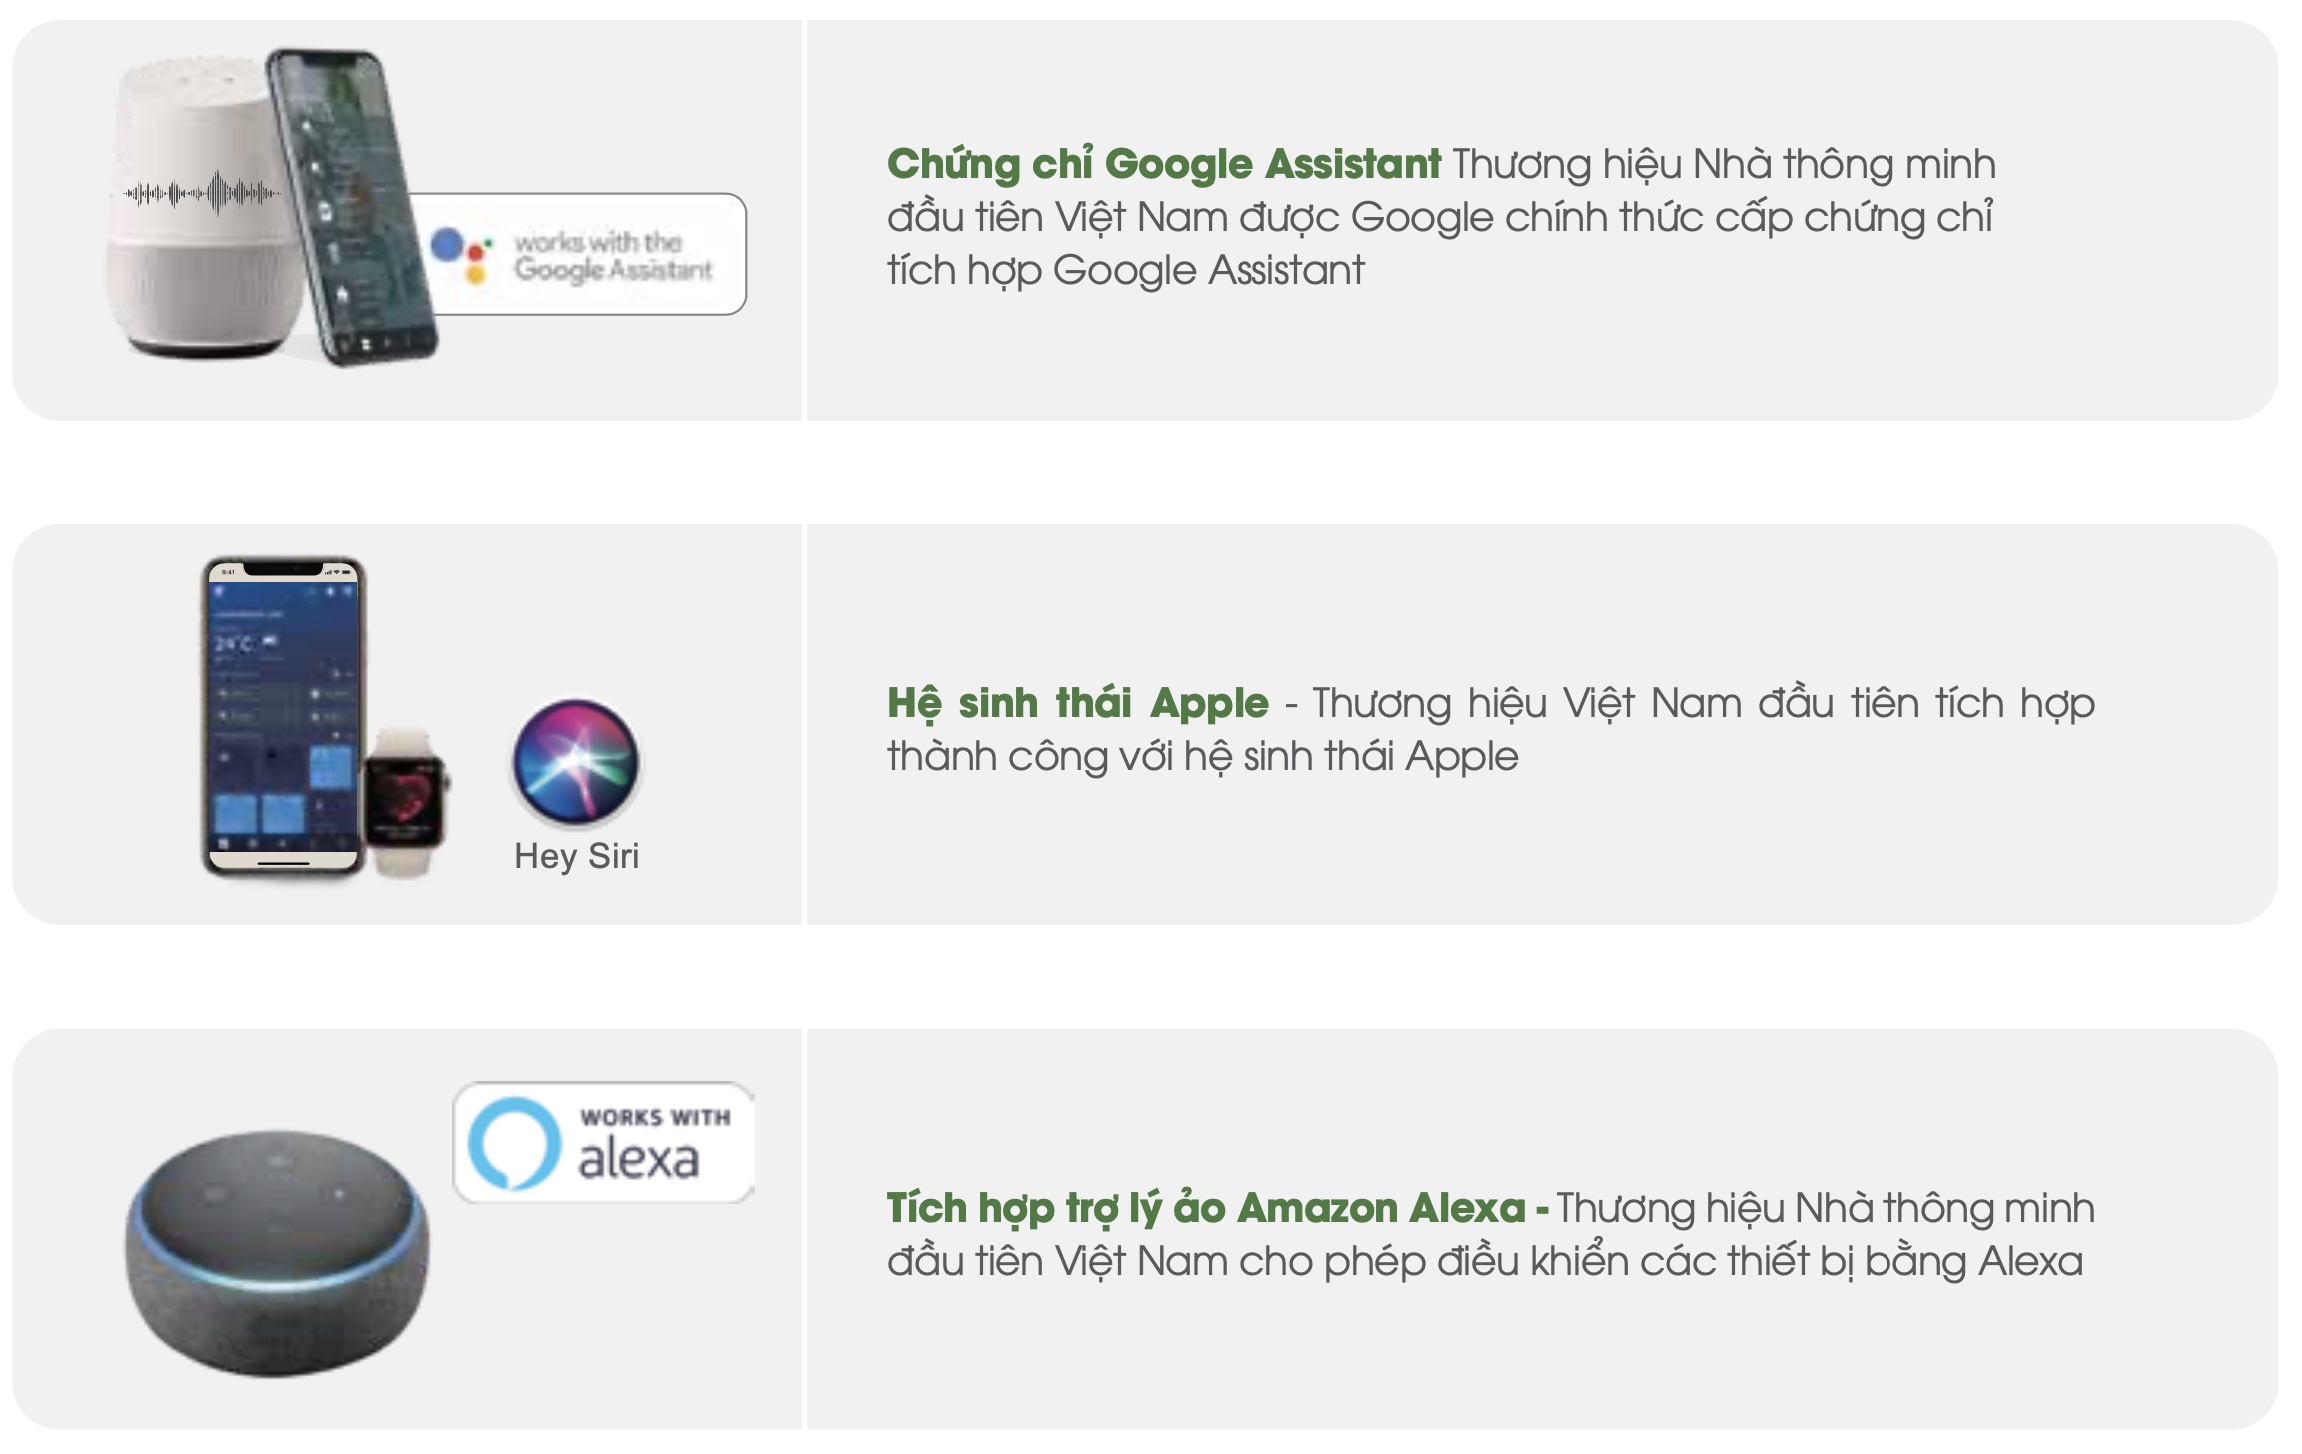Click the Apple ecosystem description text
This screenshot has height=1454, width=2302.
coord(1491,729)
